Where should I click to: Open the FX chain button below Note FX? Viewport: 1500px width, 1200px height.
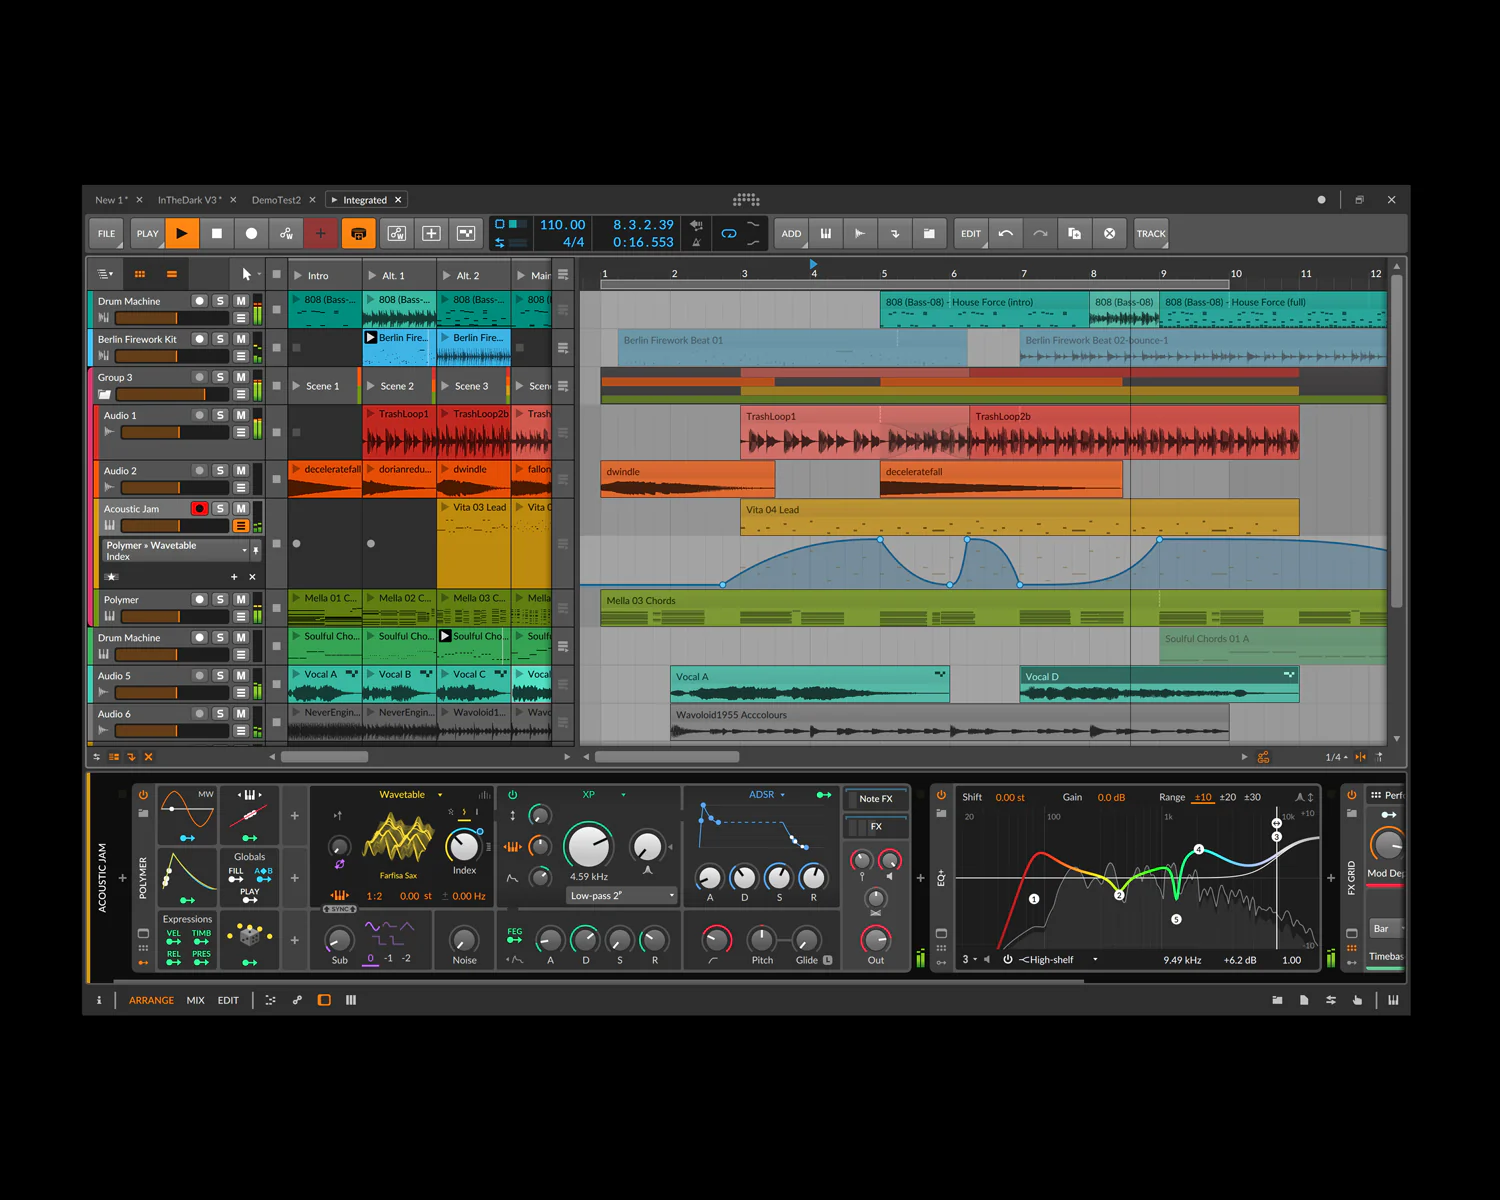click(x=876, y=827)
